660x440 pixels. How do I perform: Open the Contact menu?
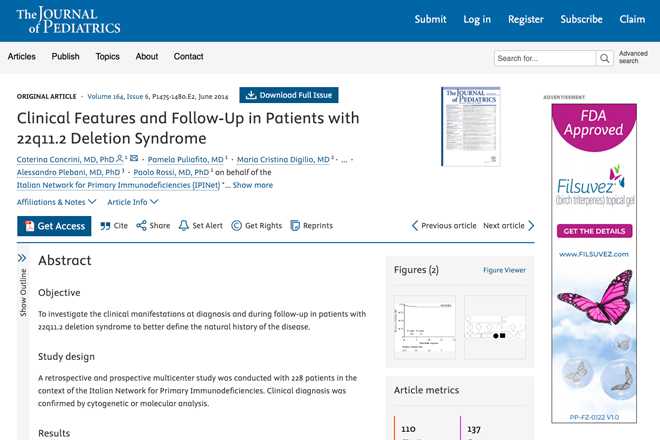pos(189,56)
